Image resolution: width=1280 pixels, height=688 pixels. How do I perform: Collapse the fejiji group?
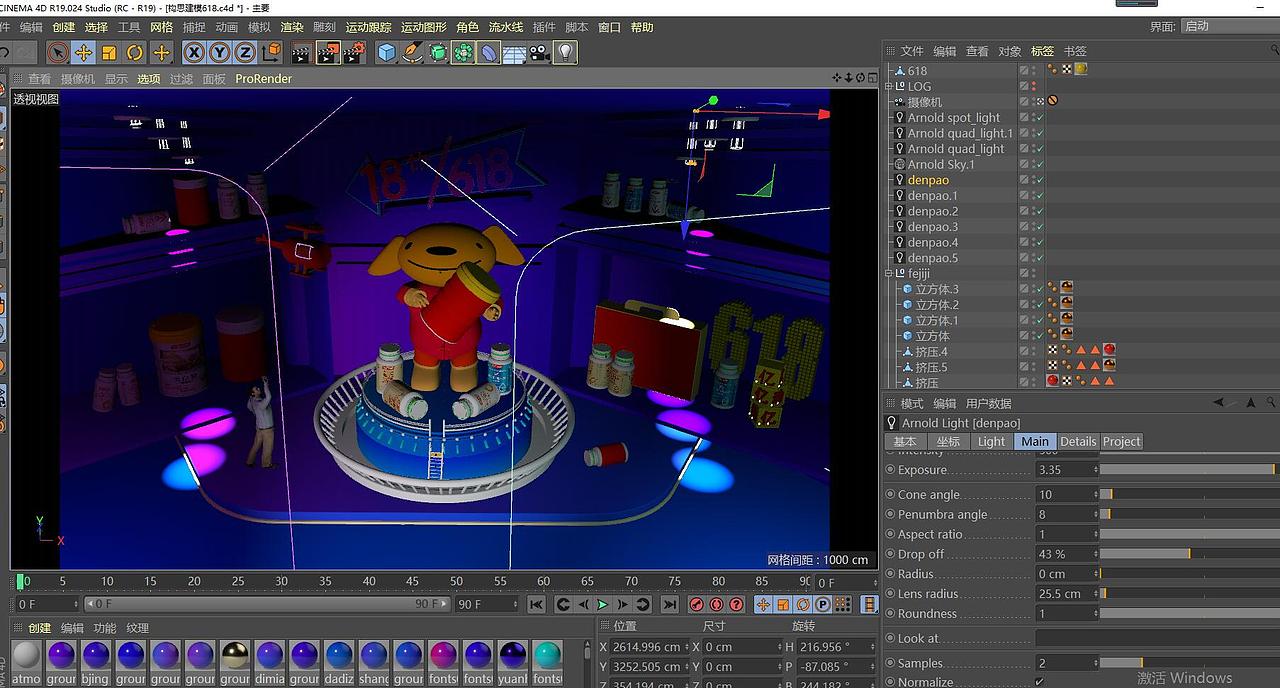(x=888, y=272)
